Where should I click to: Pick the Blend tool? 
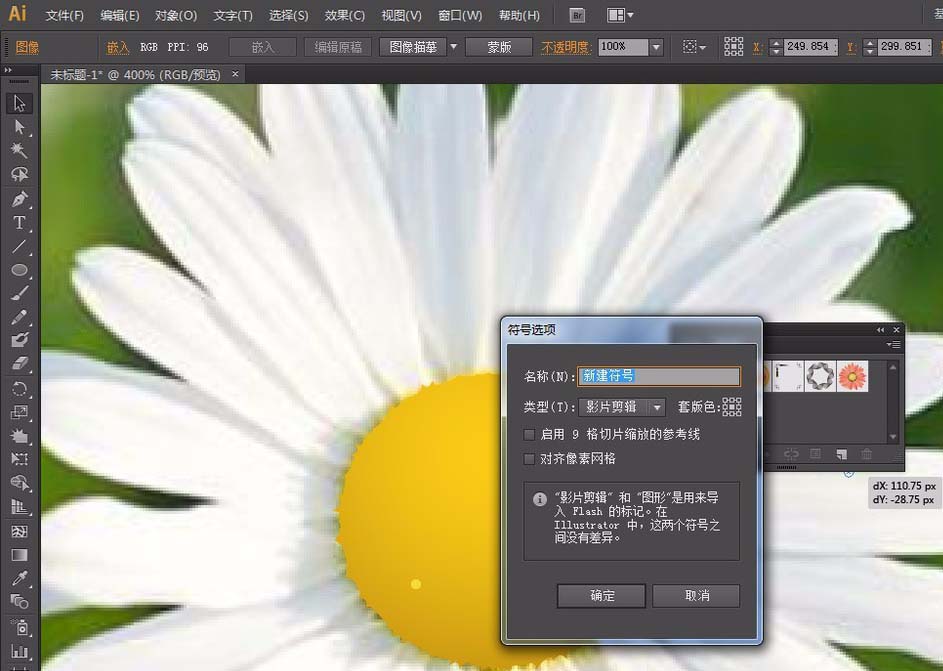[x=19, y=601]
